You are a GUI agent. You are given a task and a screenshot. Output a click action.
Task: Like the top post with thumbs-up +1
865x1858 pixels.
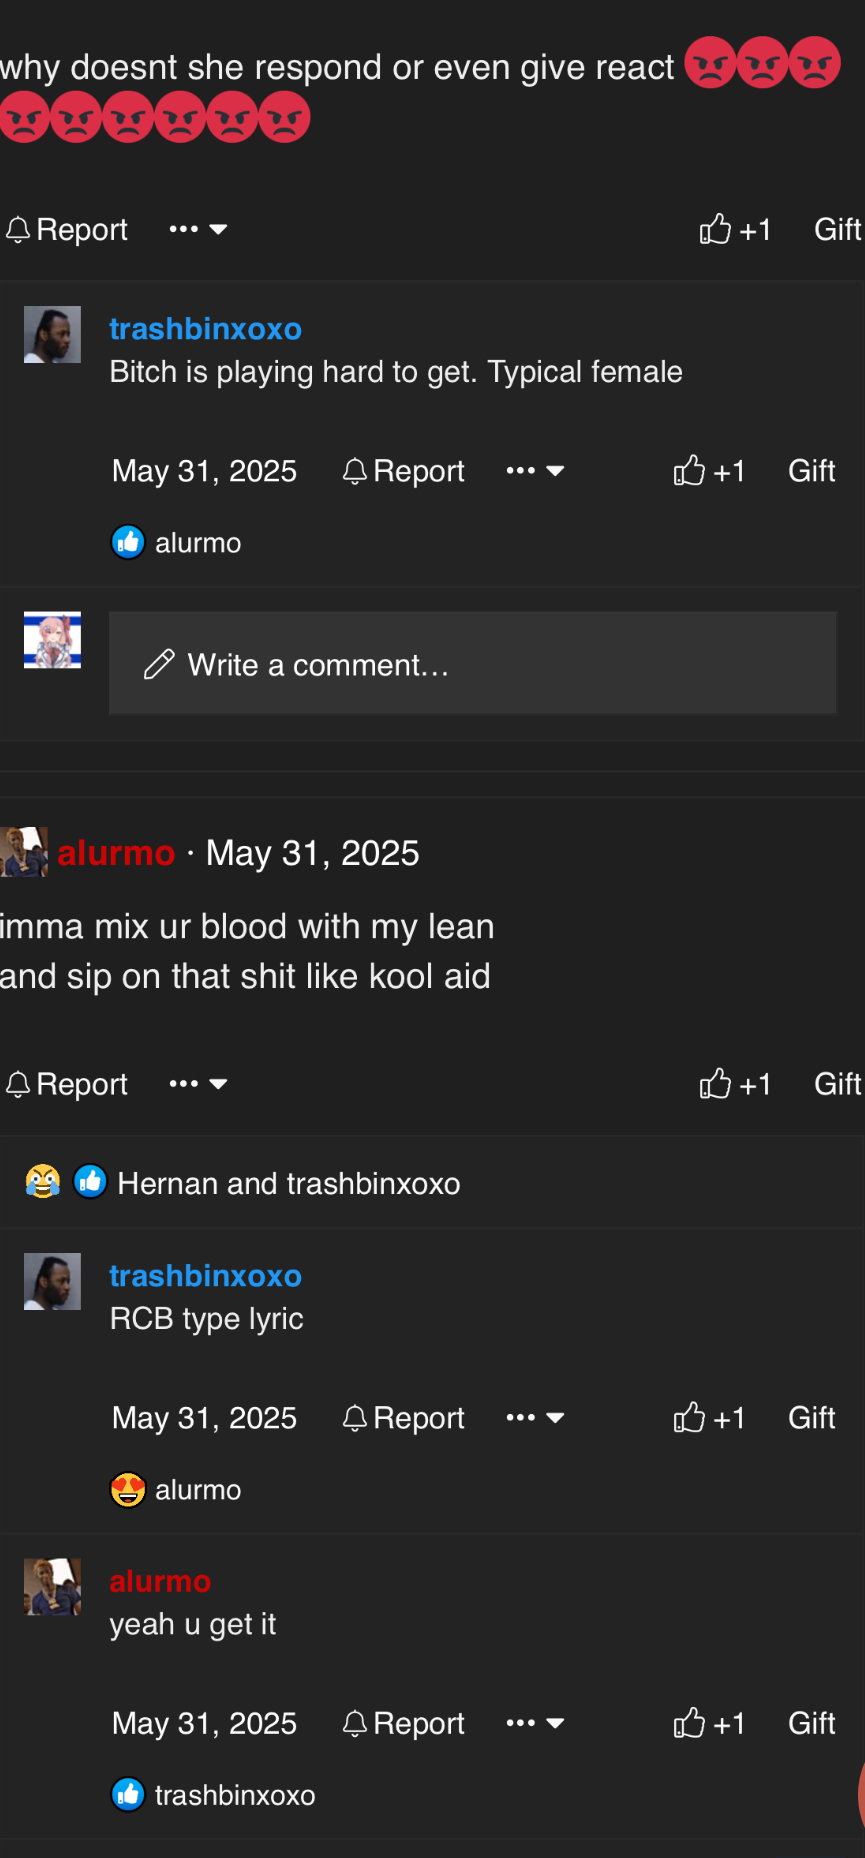(x=735, y=230)
